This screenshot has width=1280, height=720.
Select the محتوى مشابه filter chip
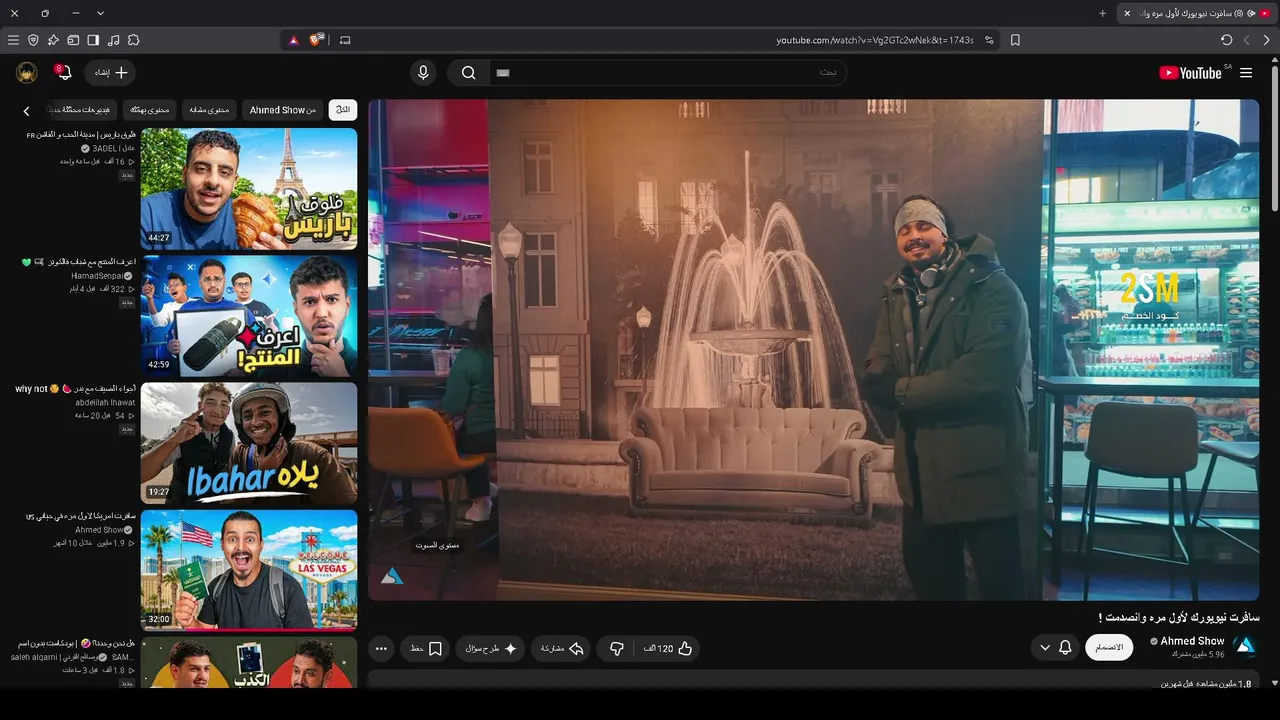tap(210, 110)
